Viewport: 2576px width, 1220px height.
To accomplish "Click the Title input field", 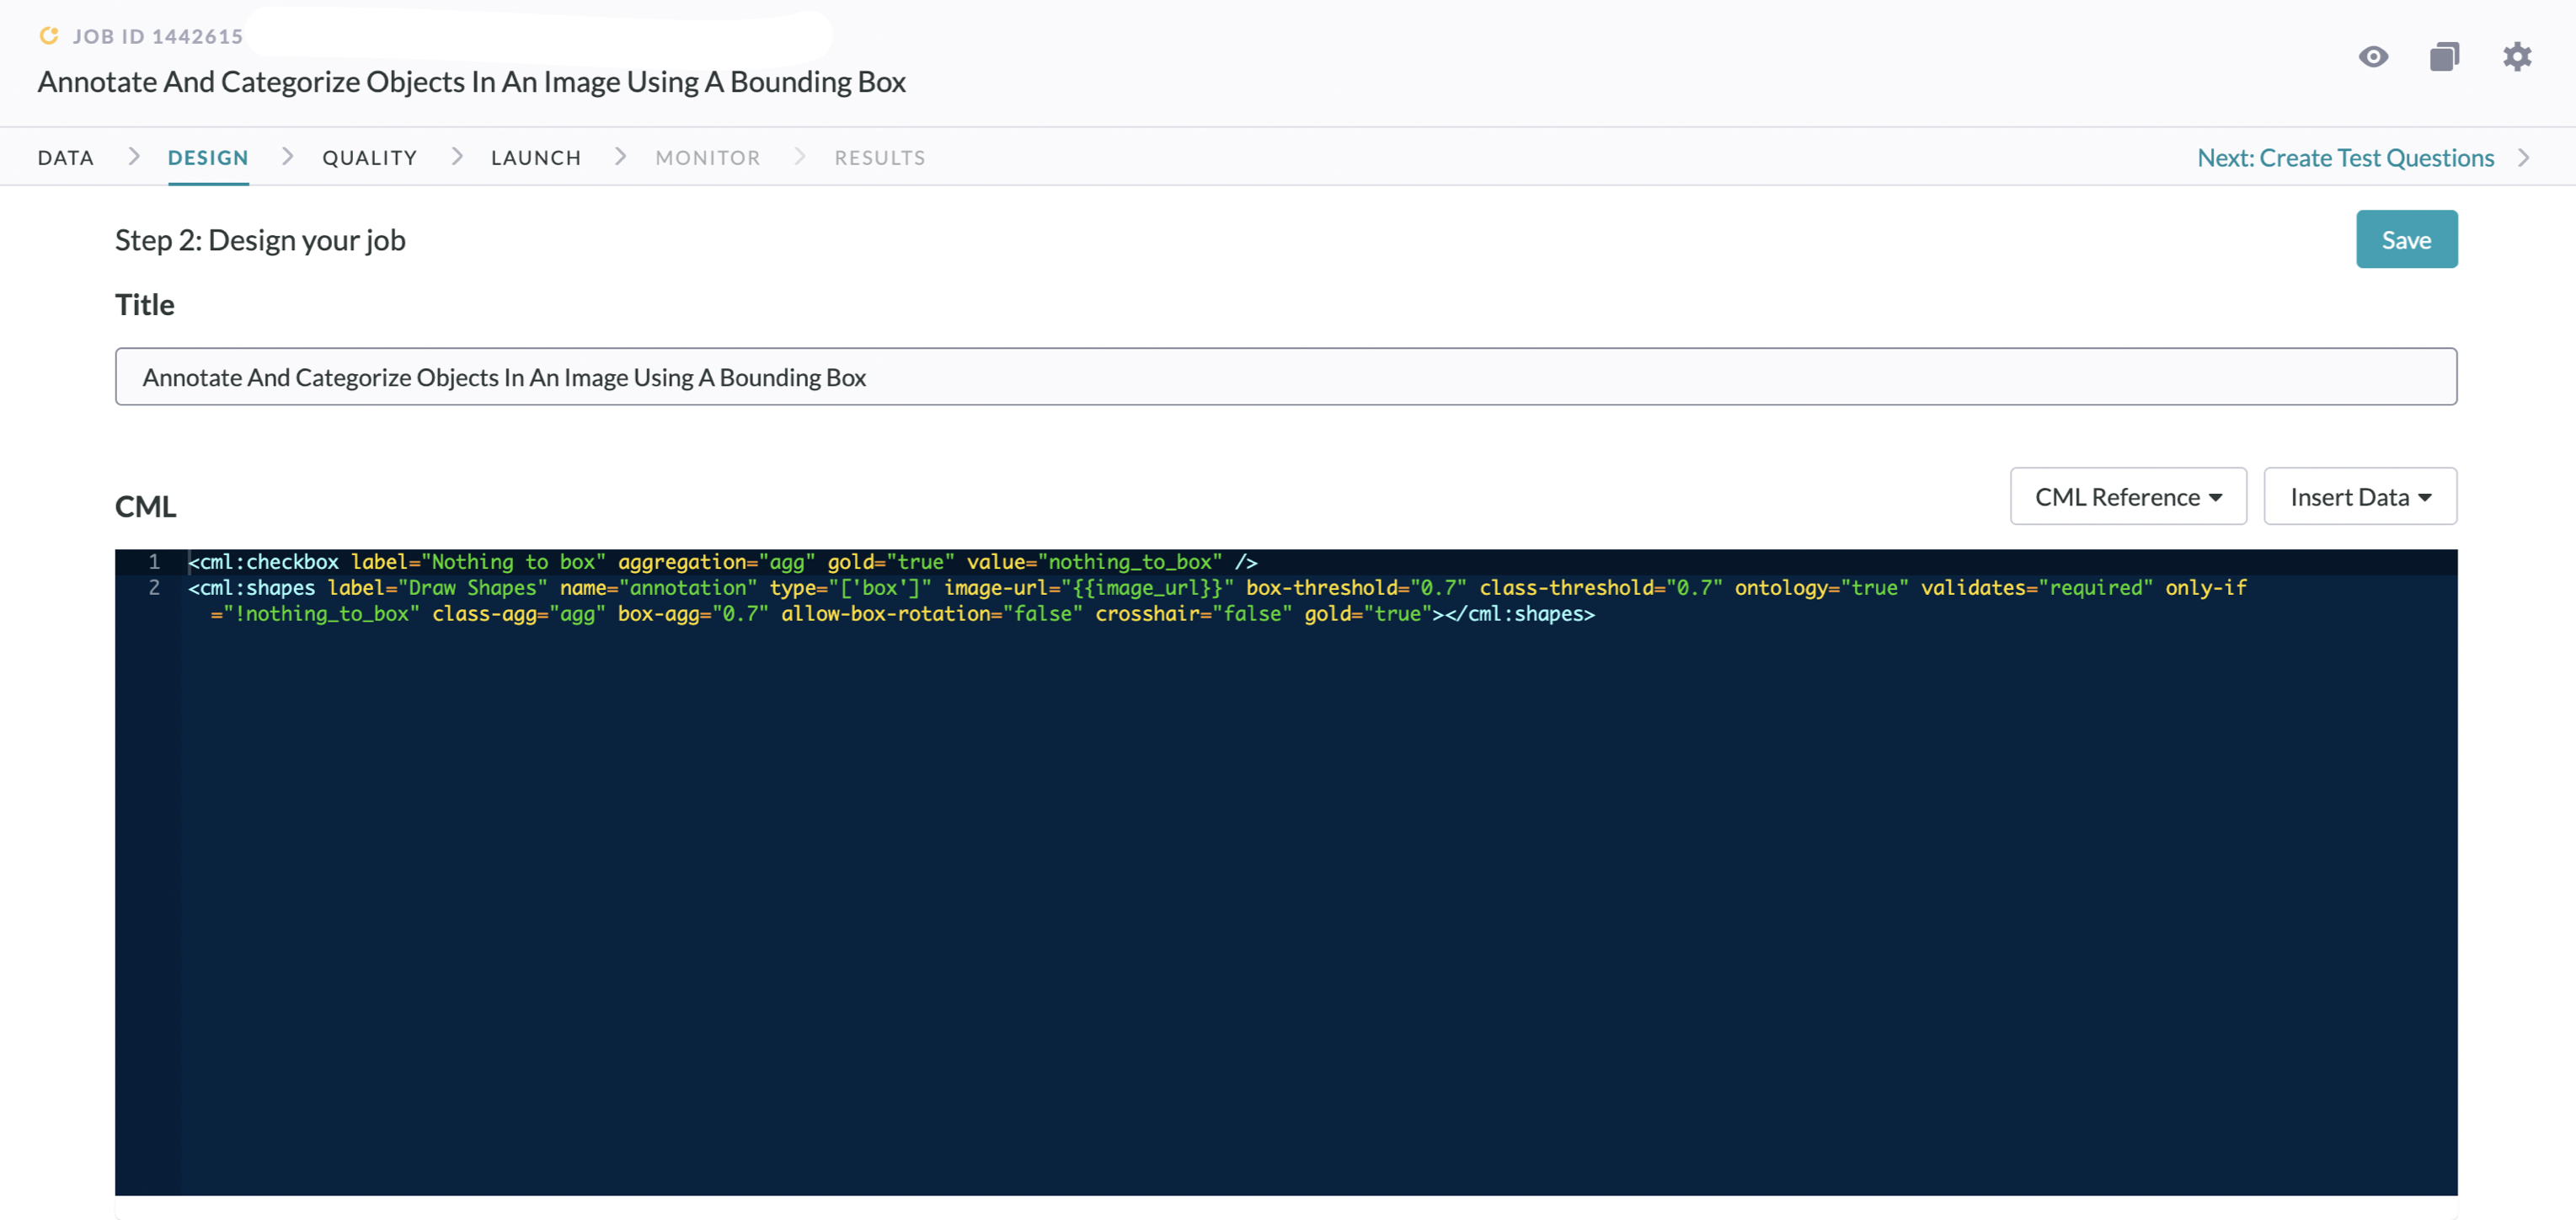I will coord(1286,375).
